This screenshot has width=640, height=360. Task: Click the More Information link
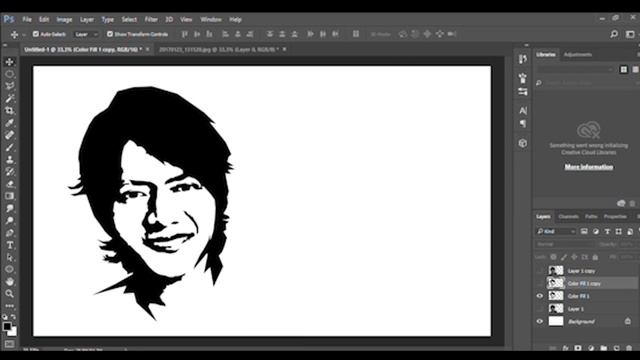click(x=589, y=167)
